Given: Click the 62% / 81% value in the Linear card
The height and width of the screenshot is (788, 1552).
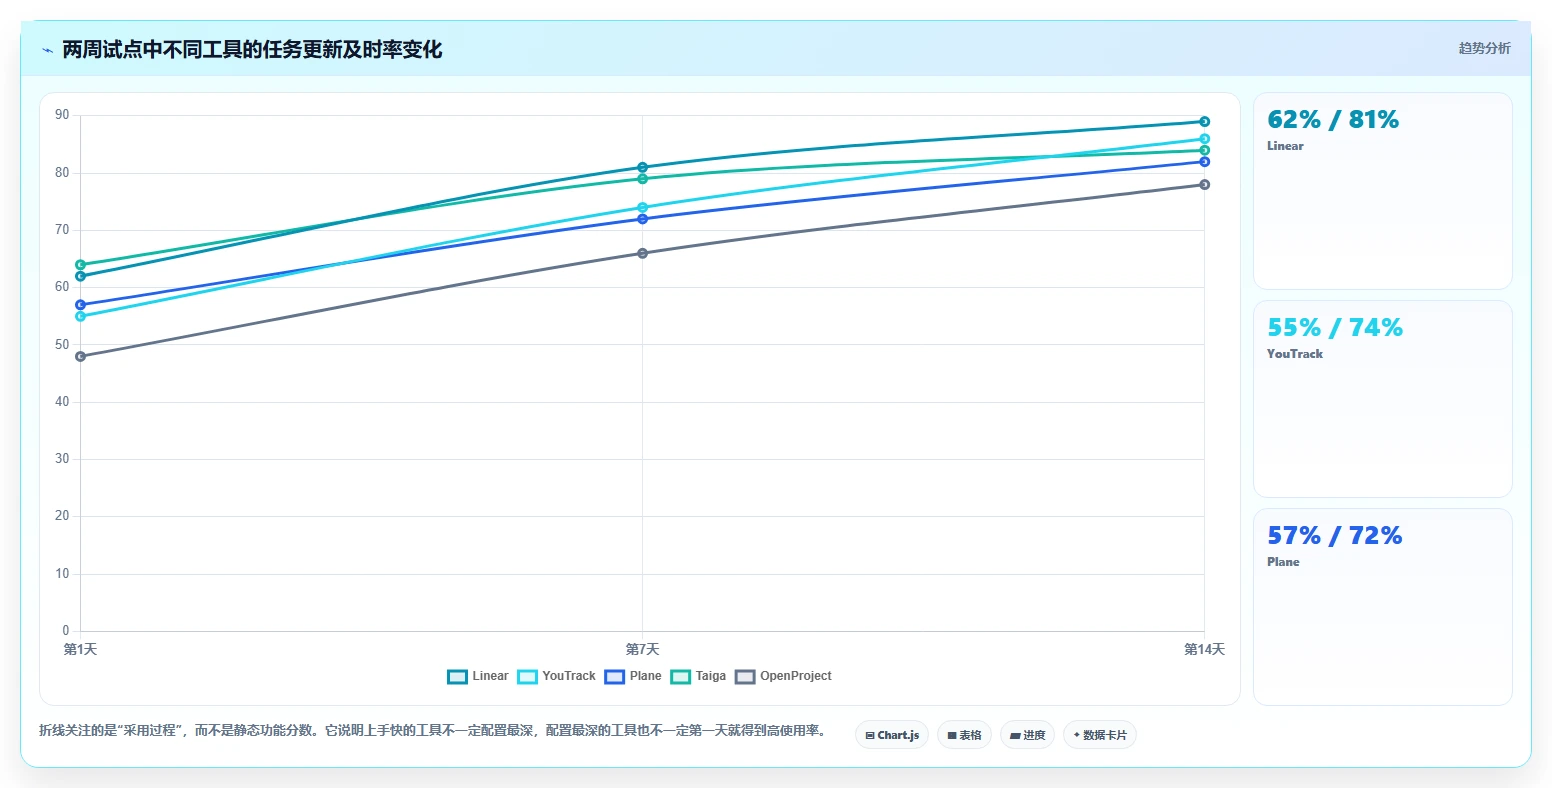Looking at the screenshot, I should (x=1333, y=120).
